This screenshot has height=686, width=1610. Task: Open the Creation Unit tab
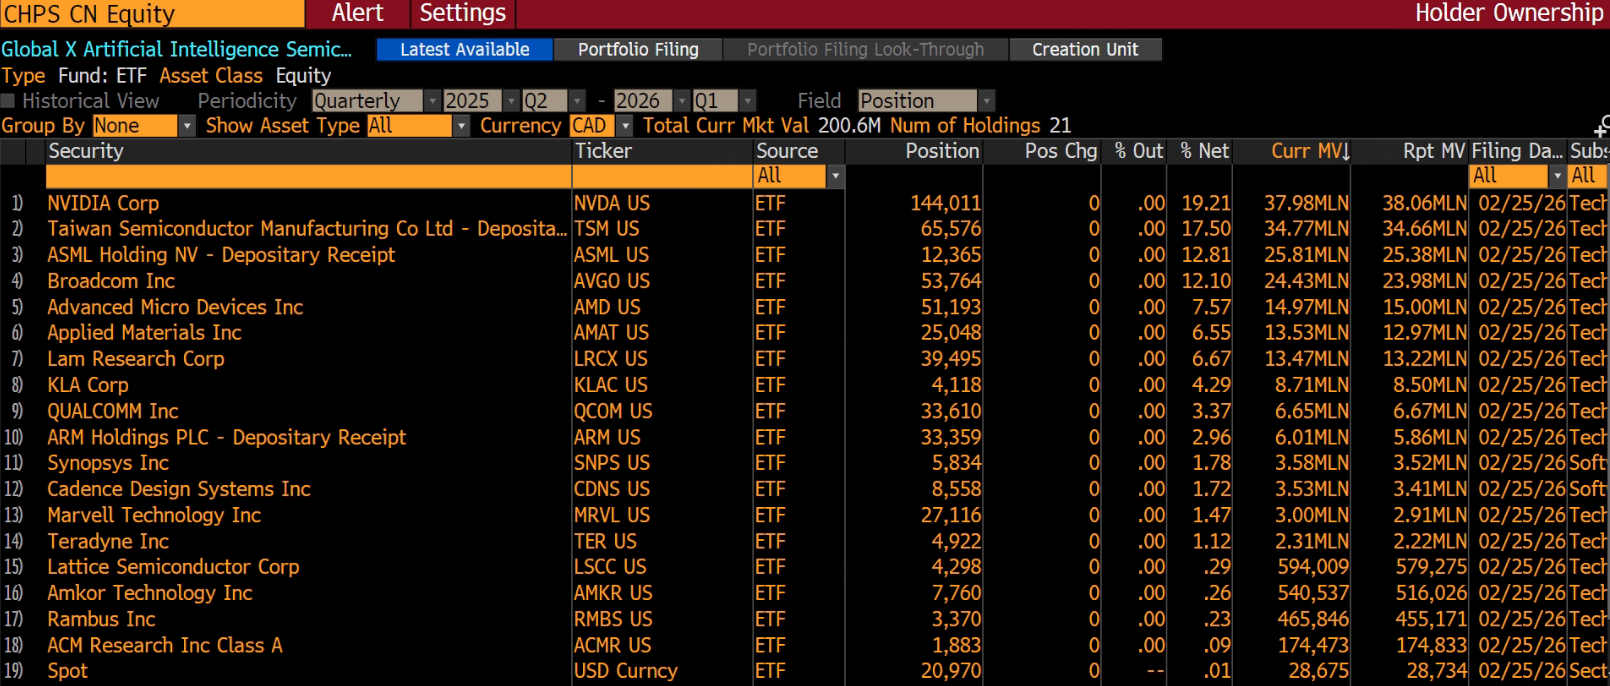[x=1084, y=50]
